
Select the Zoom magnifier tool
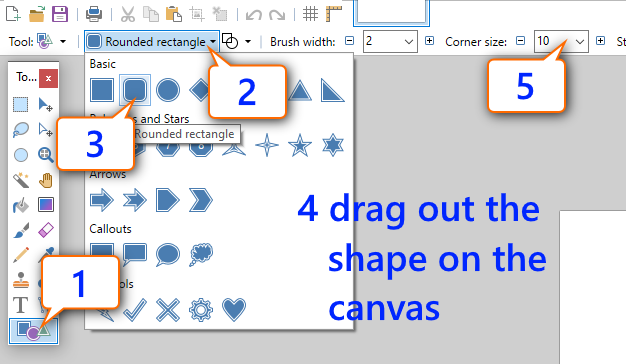click(x=46, y=155)
